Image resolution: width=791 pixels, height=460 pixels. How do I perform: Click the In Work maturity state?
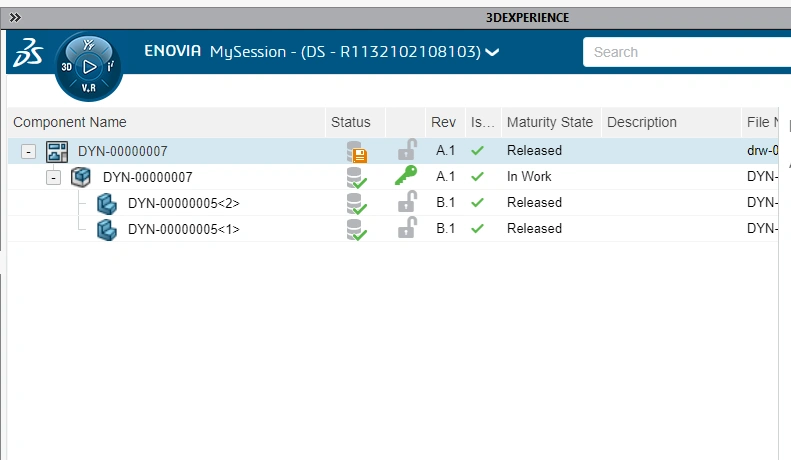click(x=529, y=177)
